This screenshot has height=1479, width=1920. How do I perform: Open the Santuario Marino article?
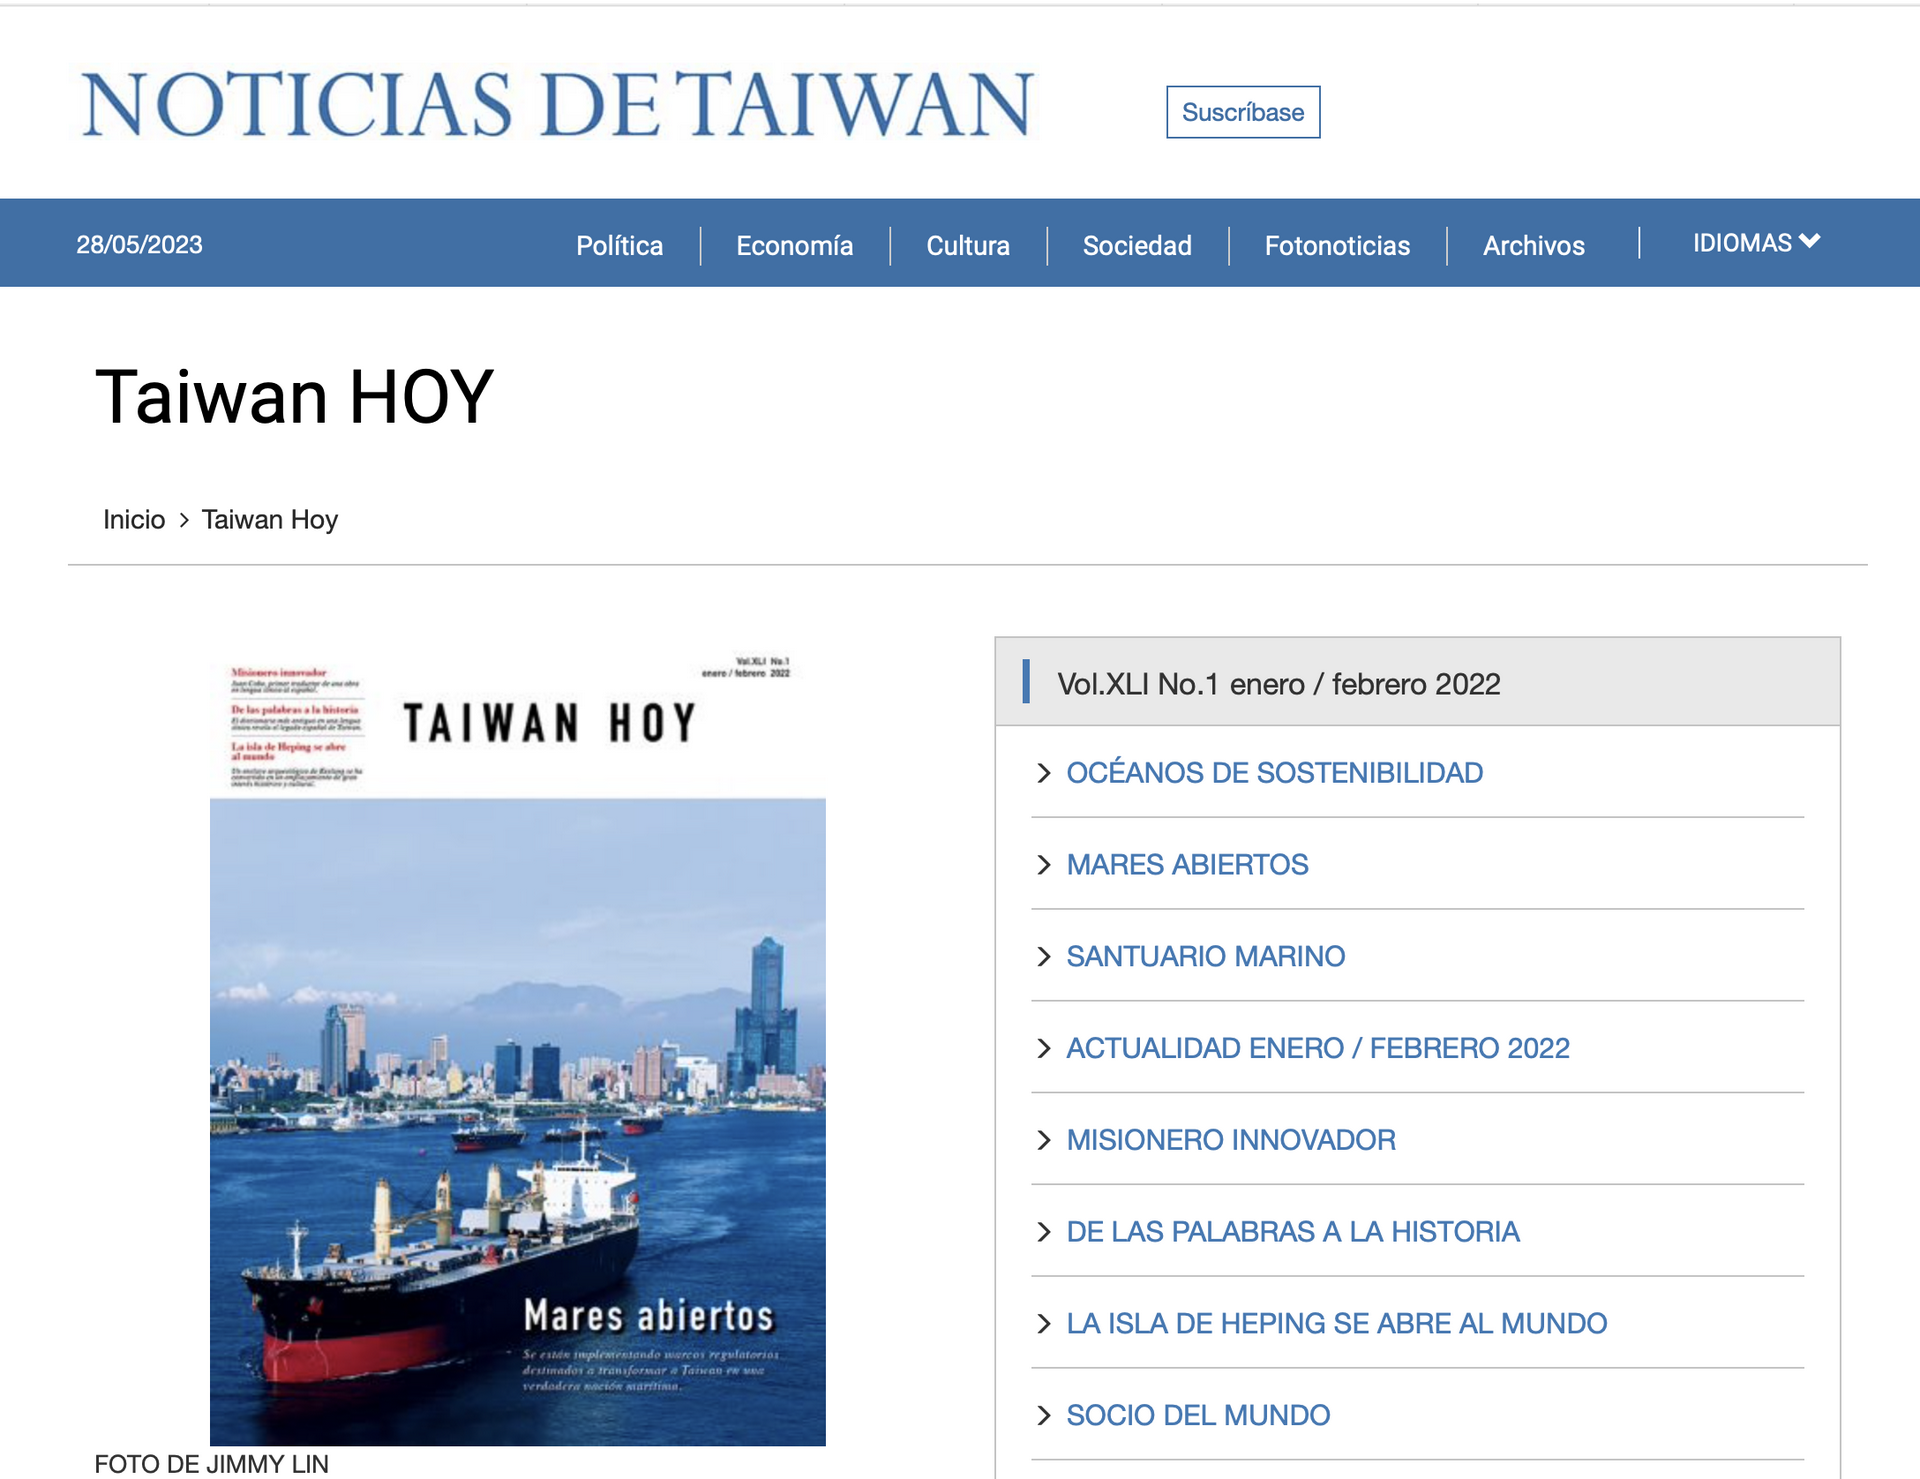pyautogui.click(x=1205, y=957)
